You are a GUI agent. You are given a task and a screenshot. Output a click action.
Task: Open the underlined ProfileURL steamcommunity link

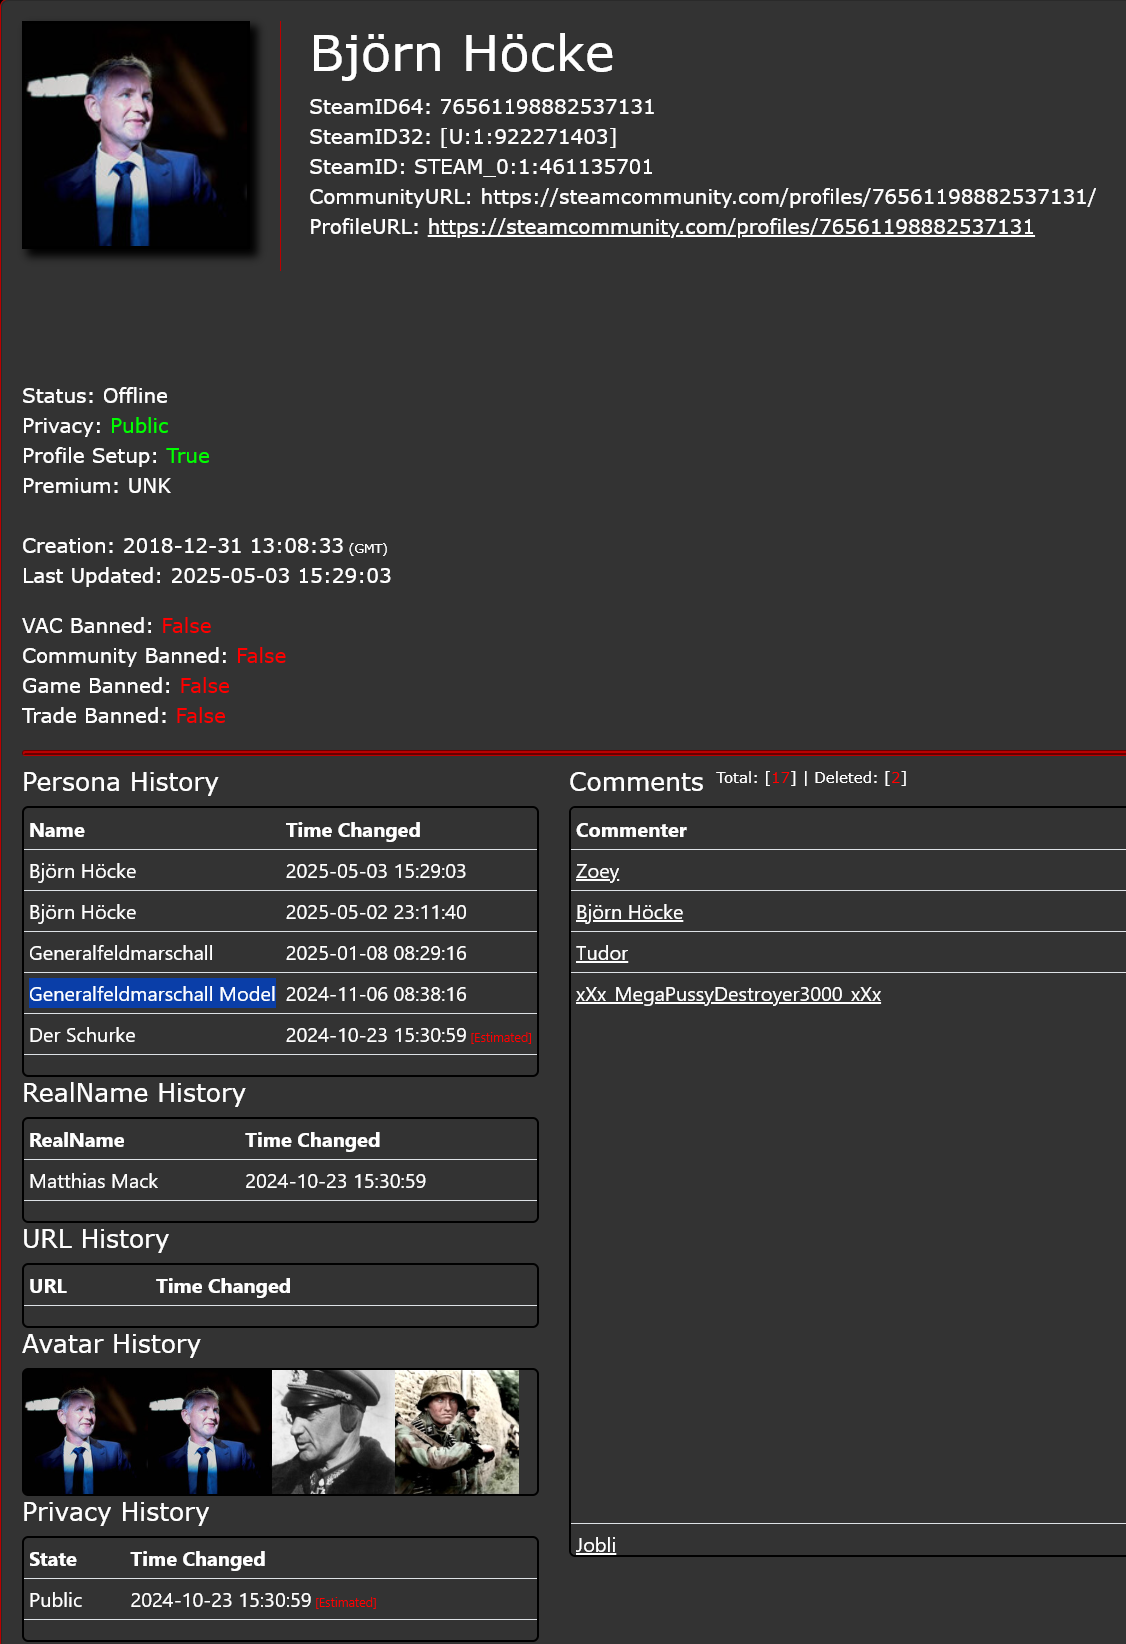tap(730, 227)
